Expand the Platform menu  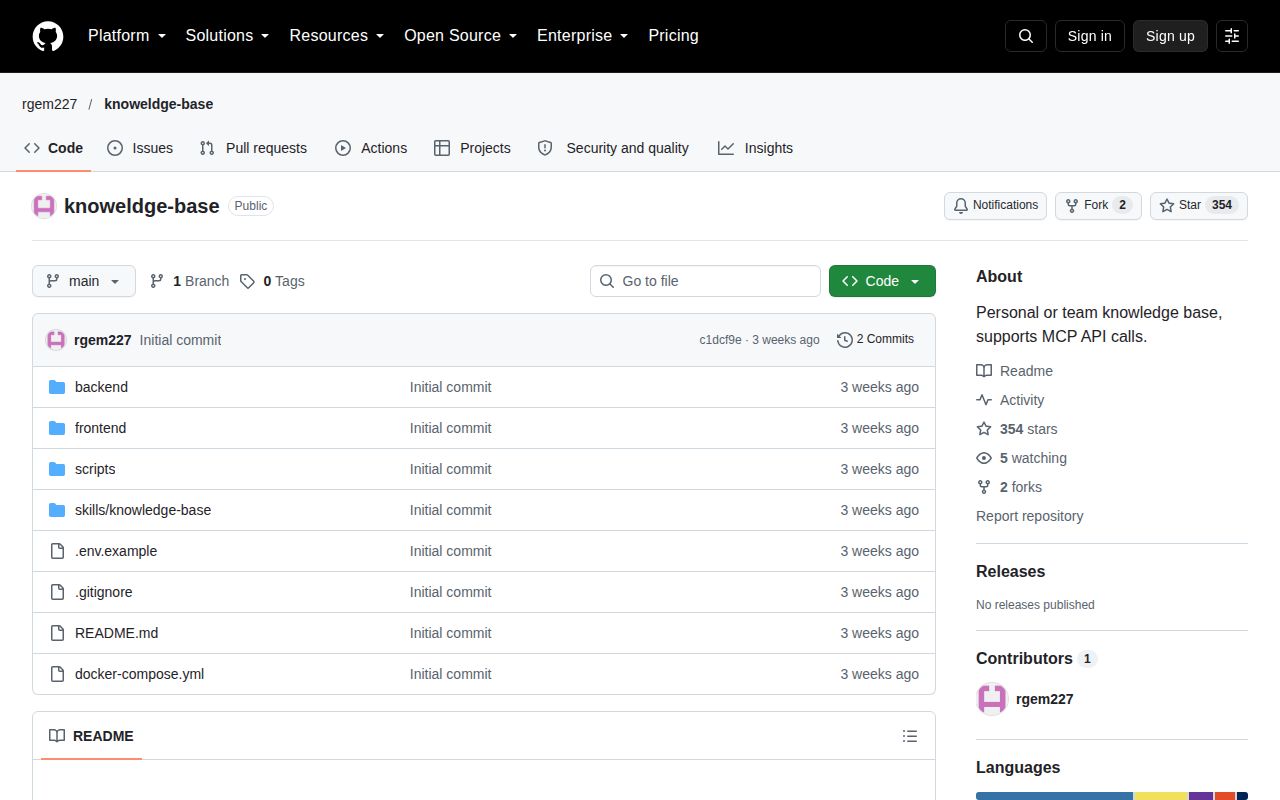127,36
